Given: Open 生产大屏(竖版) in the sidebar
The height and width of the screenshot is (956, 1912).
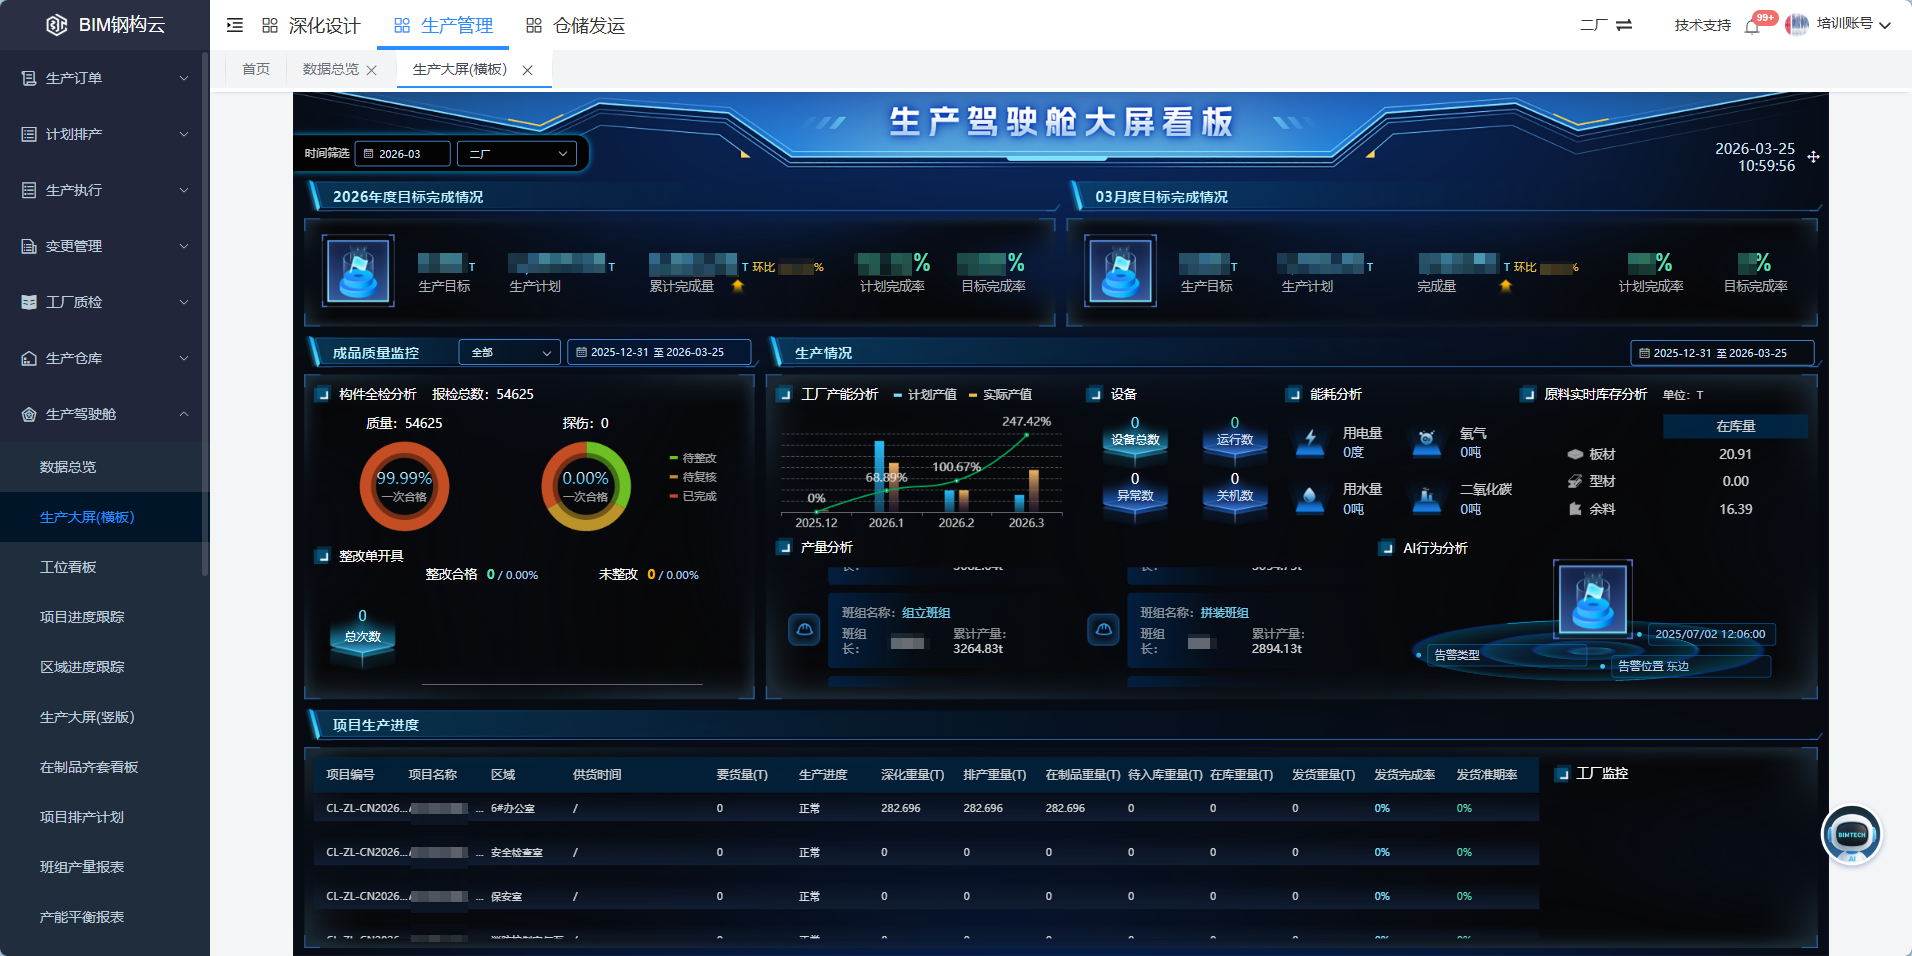Looking at the screenshot, I should pos(87,717).
